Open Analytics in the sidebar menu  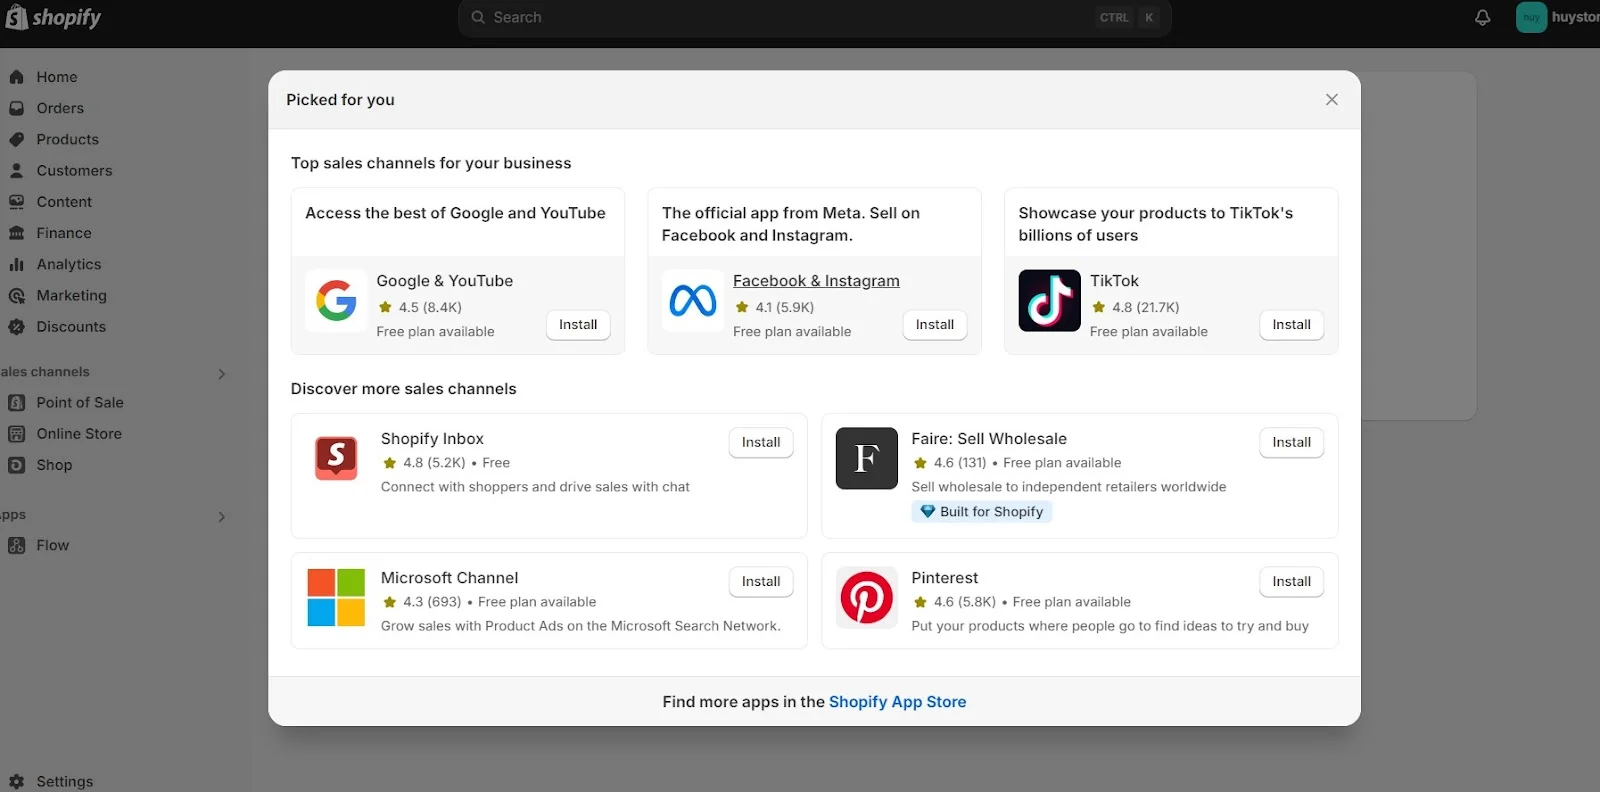69,264
